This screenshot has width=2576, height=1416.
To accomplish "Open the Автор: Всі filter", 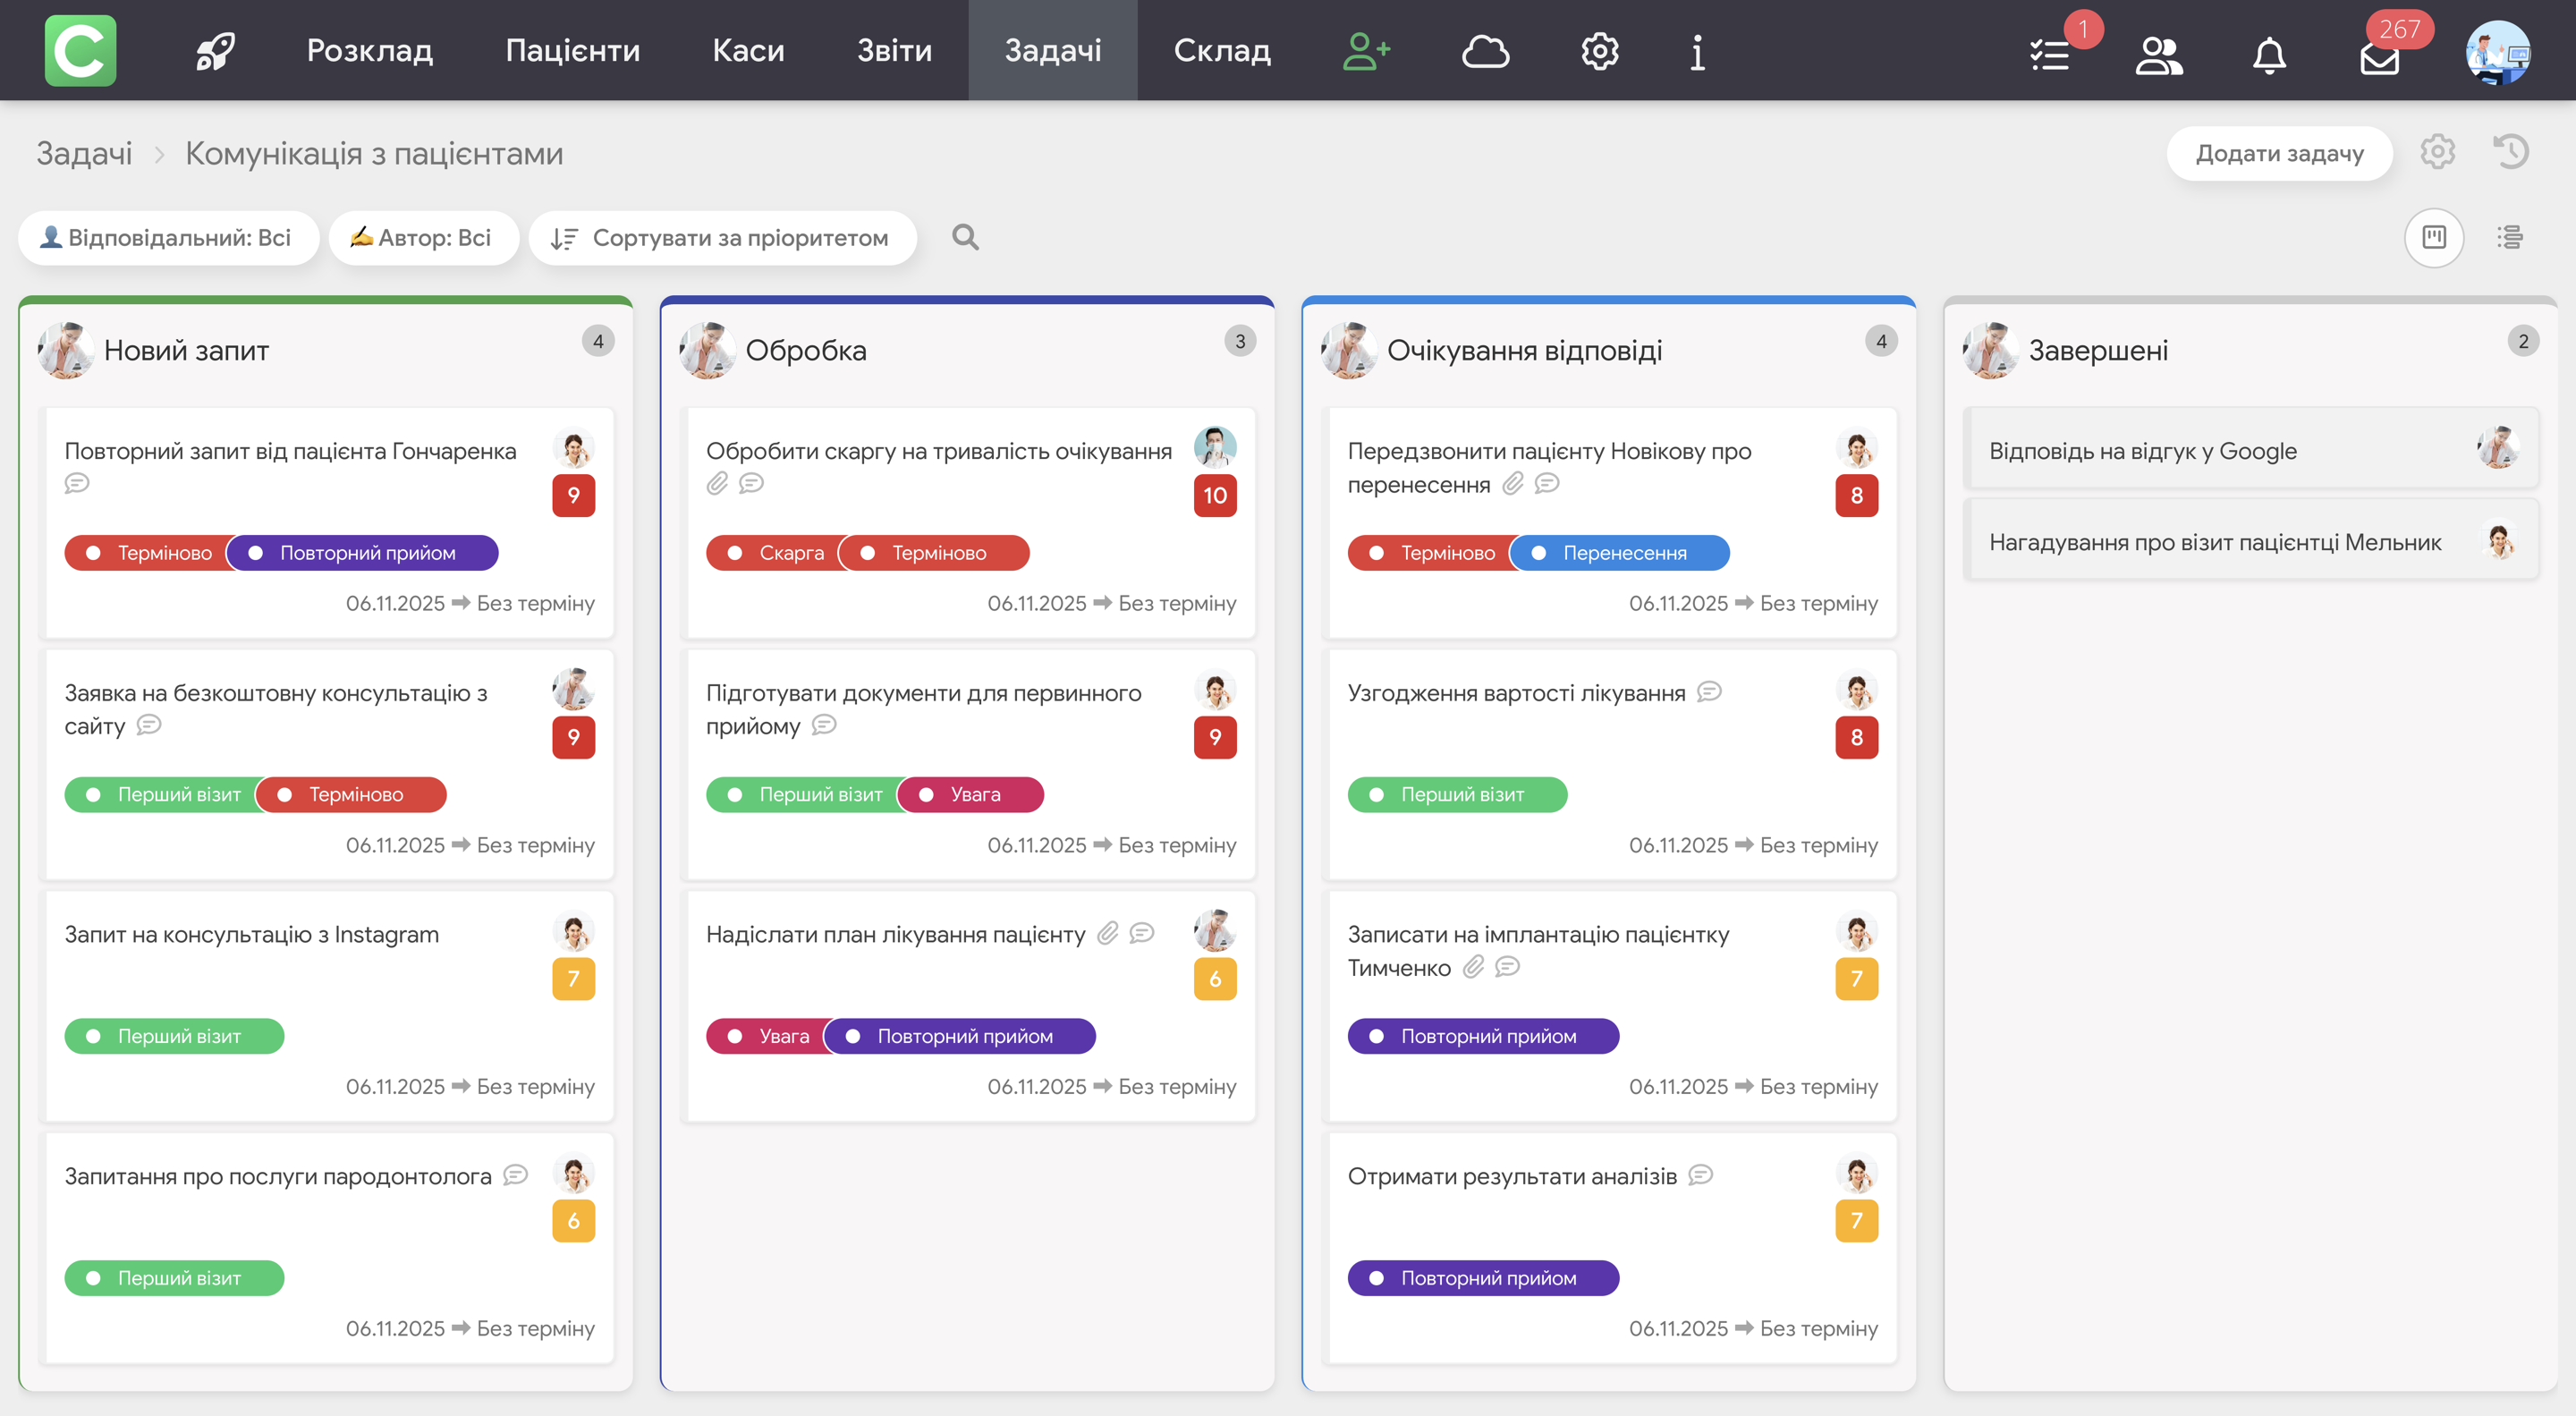I will click(x=423, y=237).
